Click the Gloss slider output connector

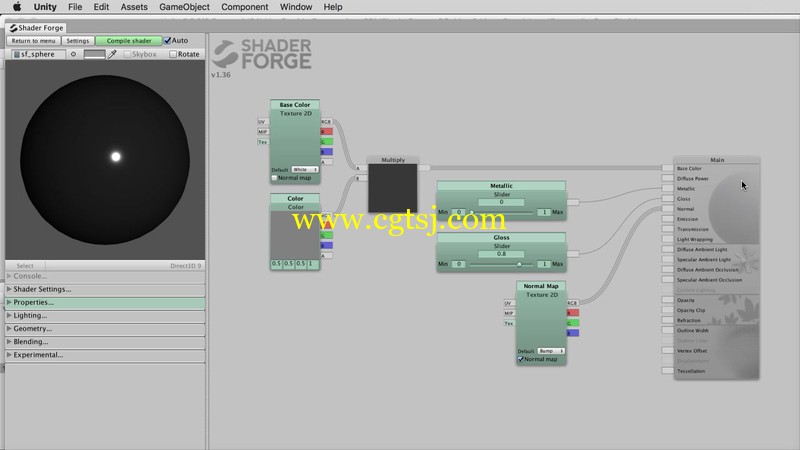(573, 254)
